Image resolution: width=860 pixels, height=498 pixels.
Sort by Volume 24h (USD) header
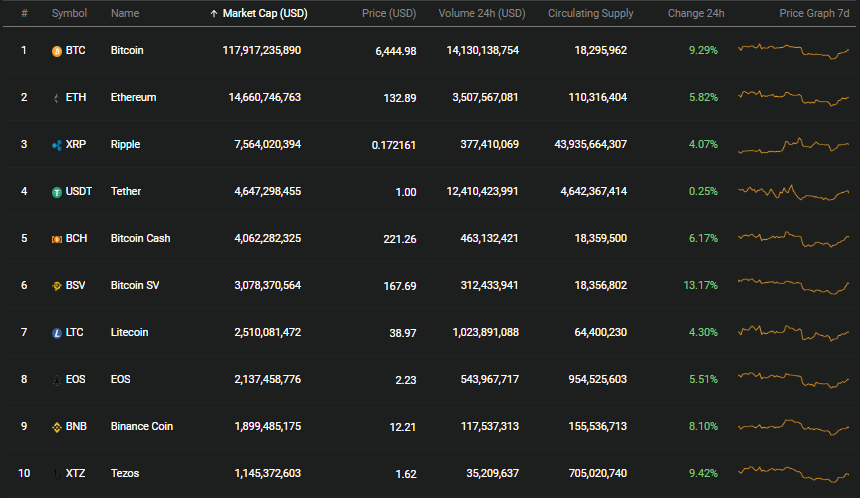click(482, 13)
